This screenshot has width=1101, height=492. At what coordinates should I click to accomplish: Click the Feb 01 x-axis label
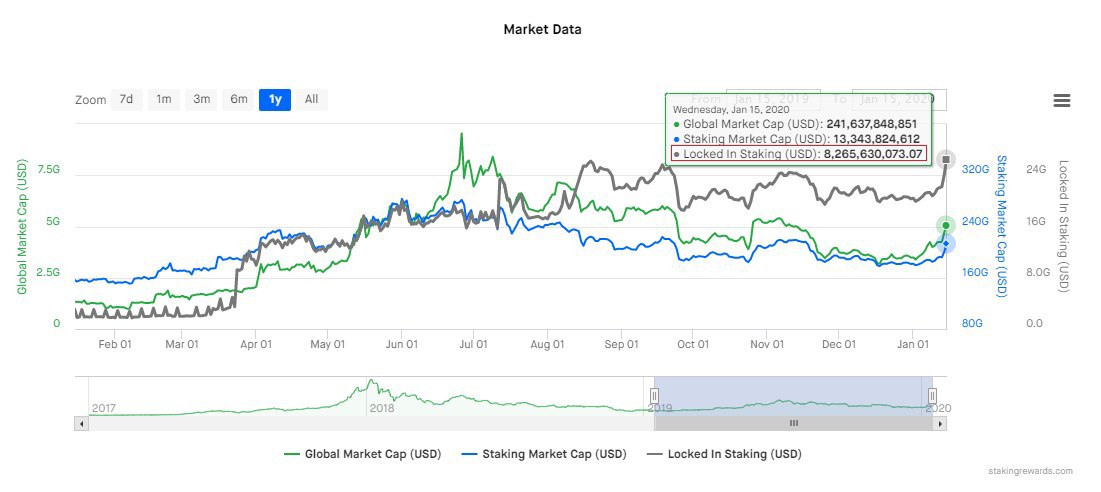click(x=115, y=345)
